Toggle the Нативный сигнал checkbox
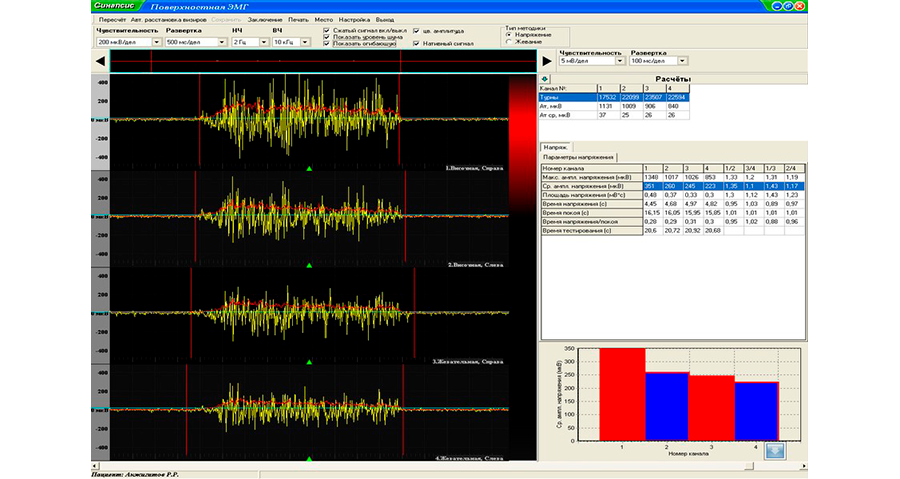The width and height of the screenshot is (900, 479). 416,44
